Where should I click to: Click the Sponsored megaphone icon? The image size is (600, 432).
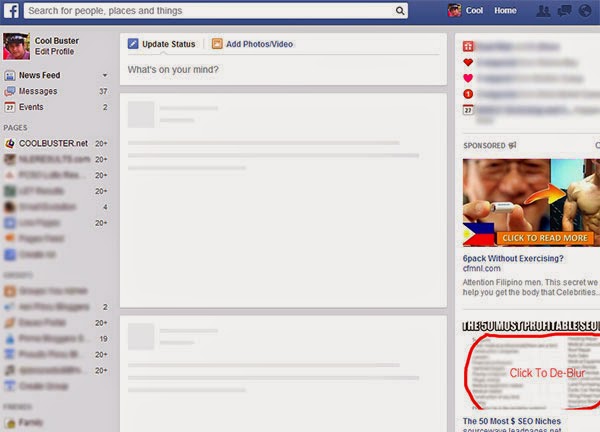click(512, 145)
